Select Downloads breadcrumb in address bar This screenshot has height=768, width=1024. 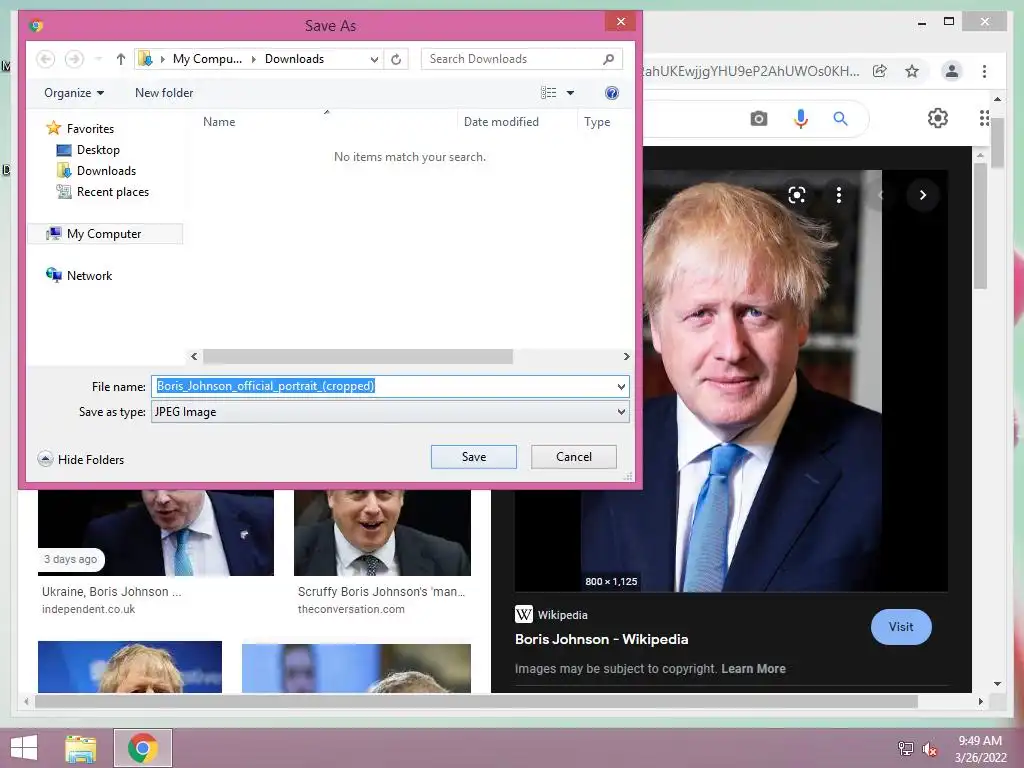coord(294,59)
